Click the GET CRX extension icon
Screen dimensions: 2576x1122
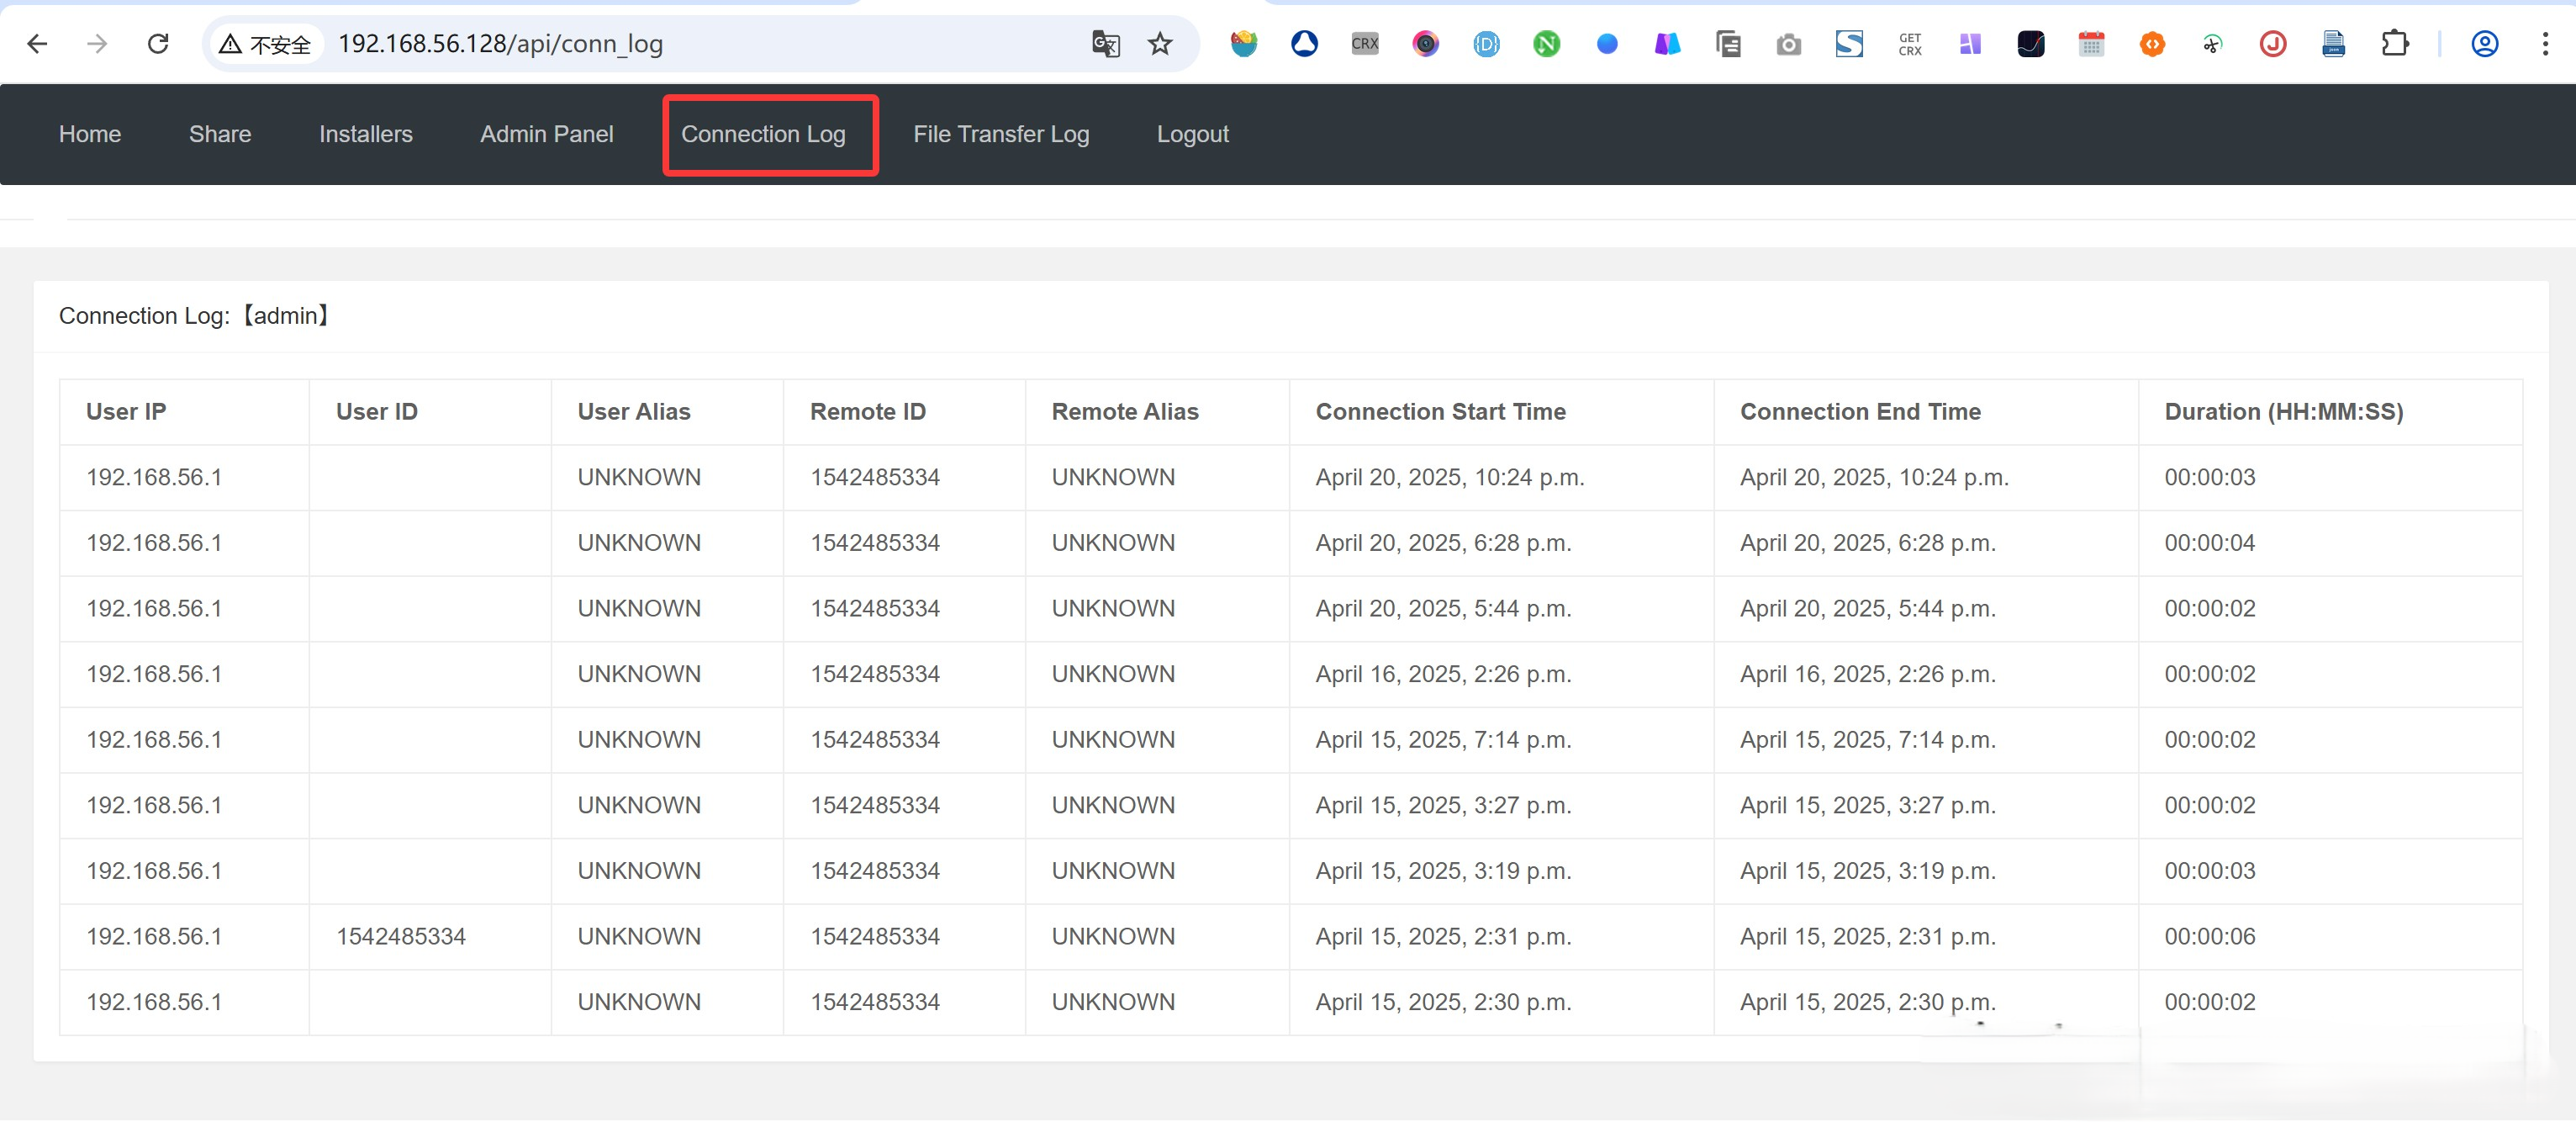tap(1909, 44)
